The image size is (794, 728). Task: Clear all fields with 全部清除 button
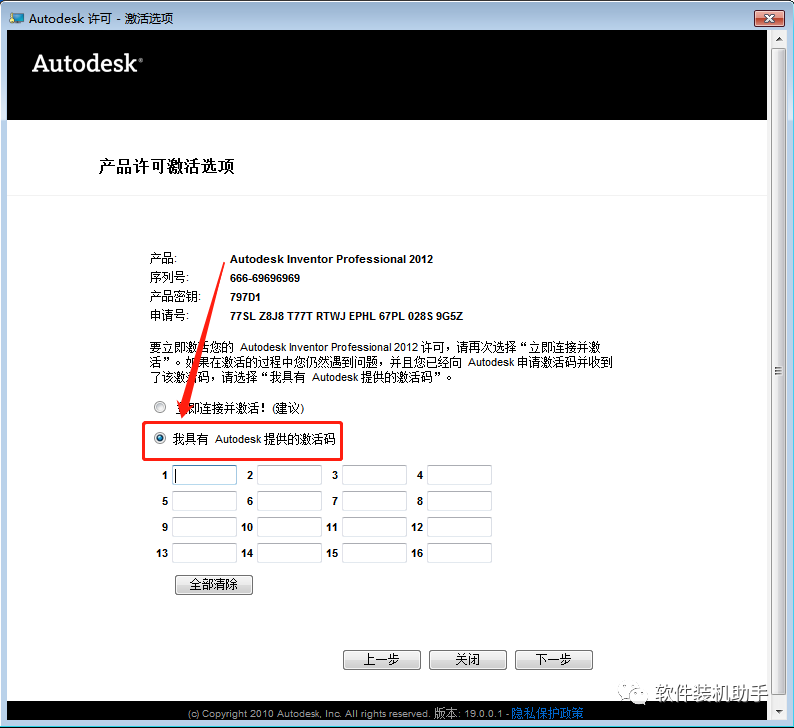214,585
